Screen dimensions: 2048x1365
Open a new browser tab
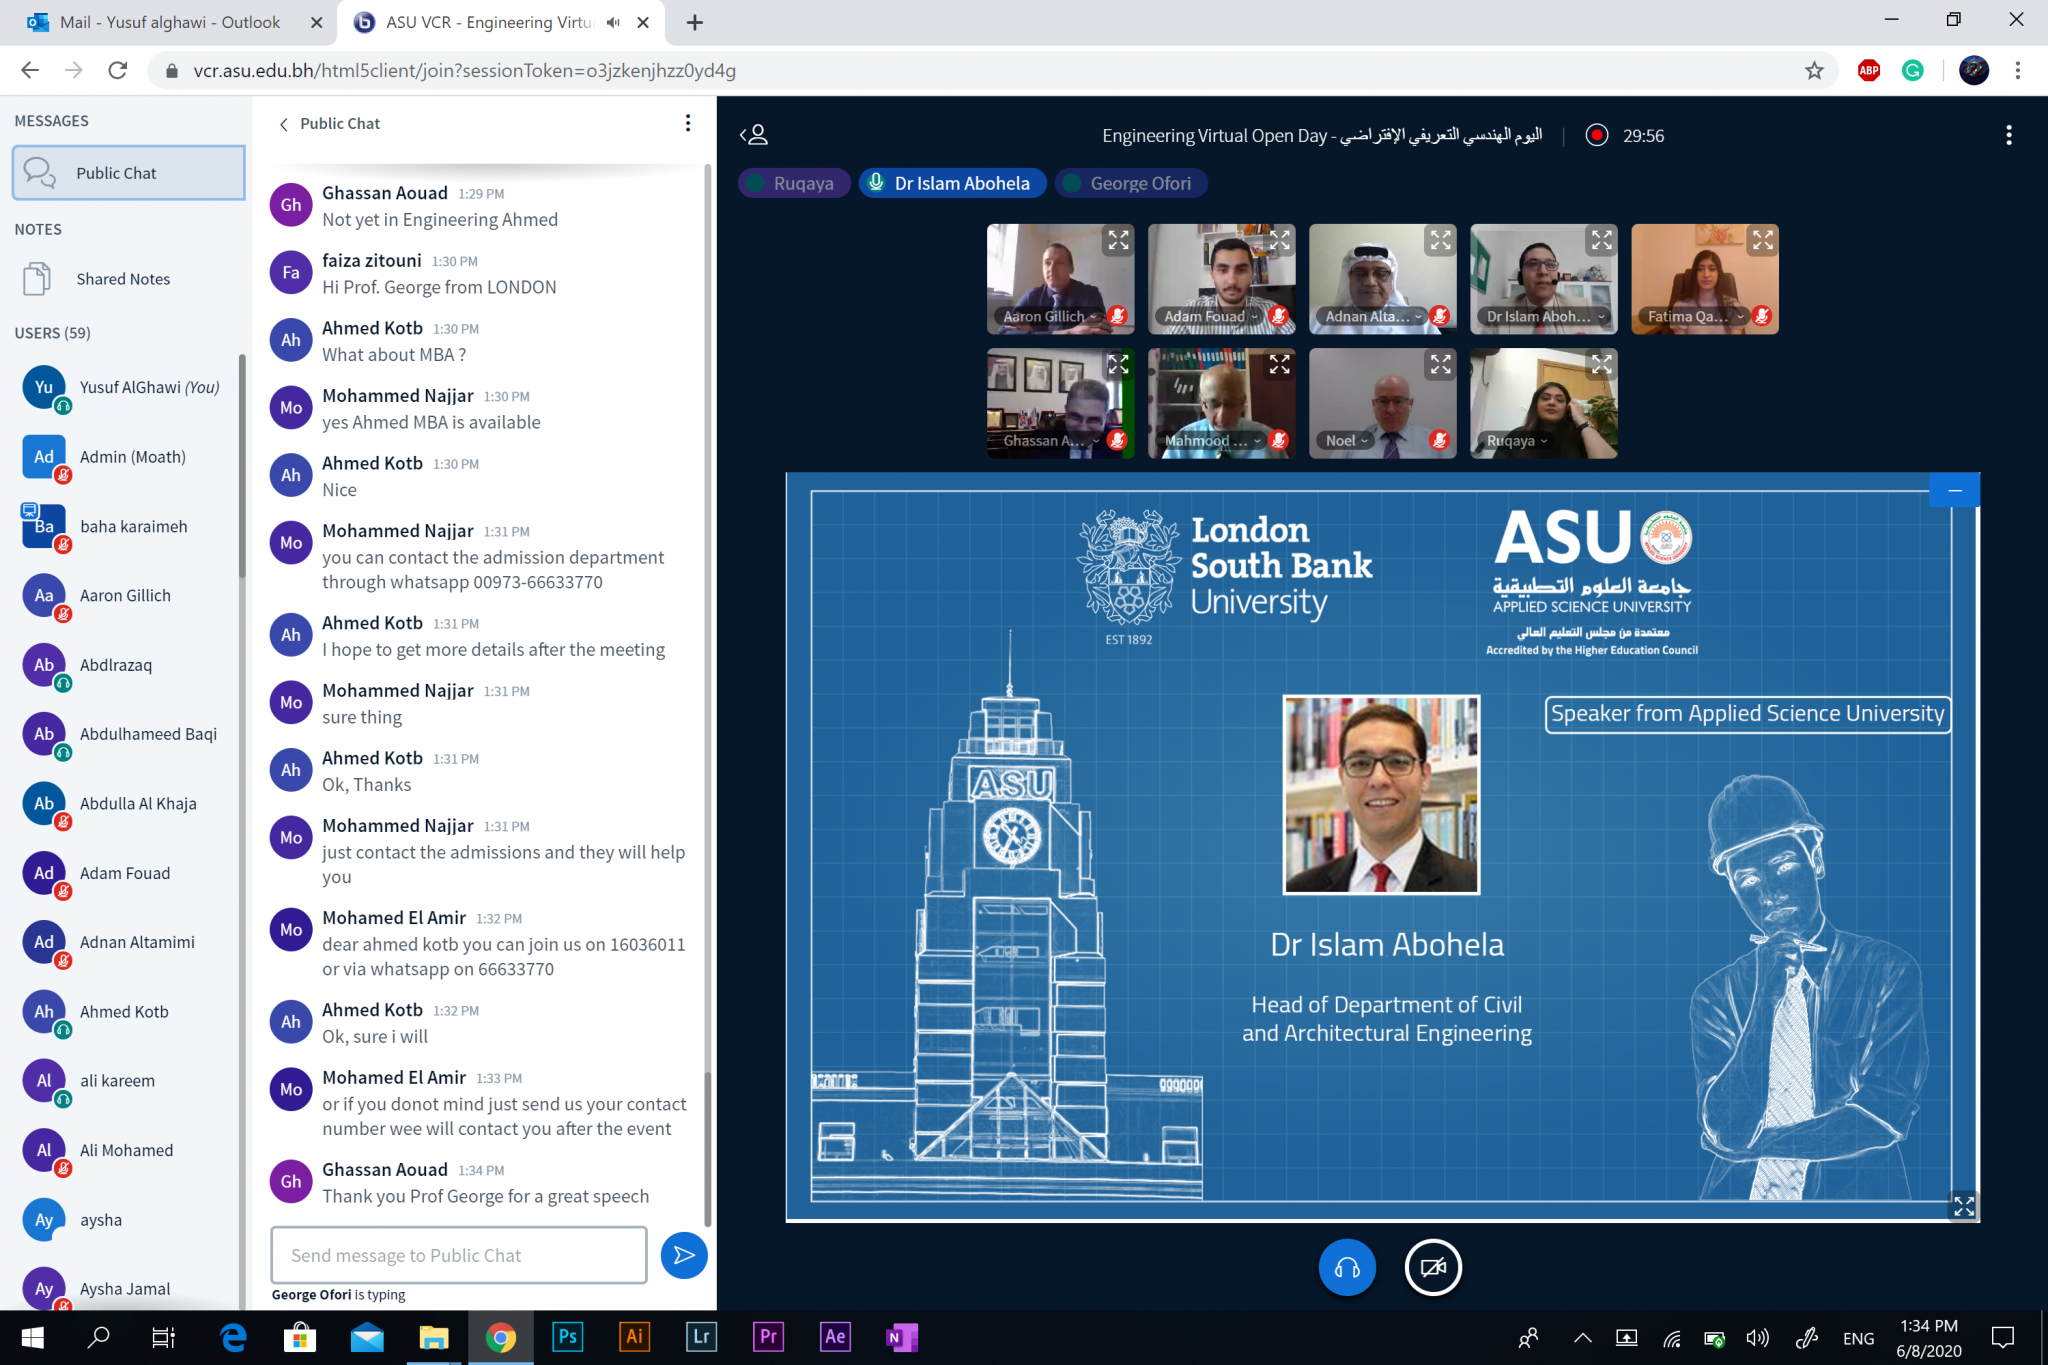point(695,22)
